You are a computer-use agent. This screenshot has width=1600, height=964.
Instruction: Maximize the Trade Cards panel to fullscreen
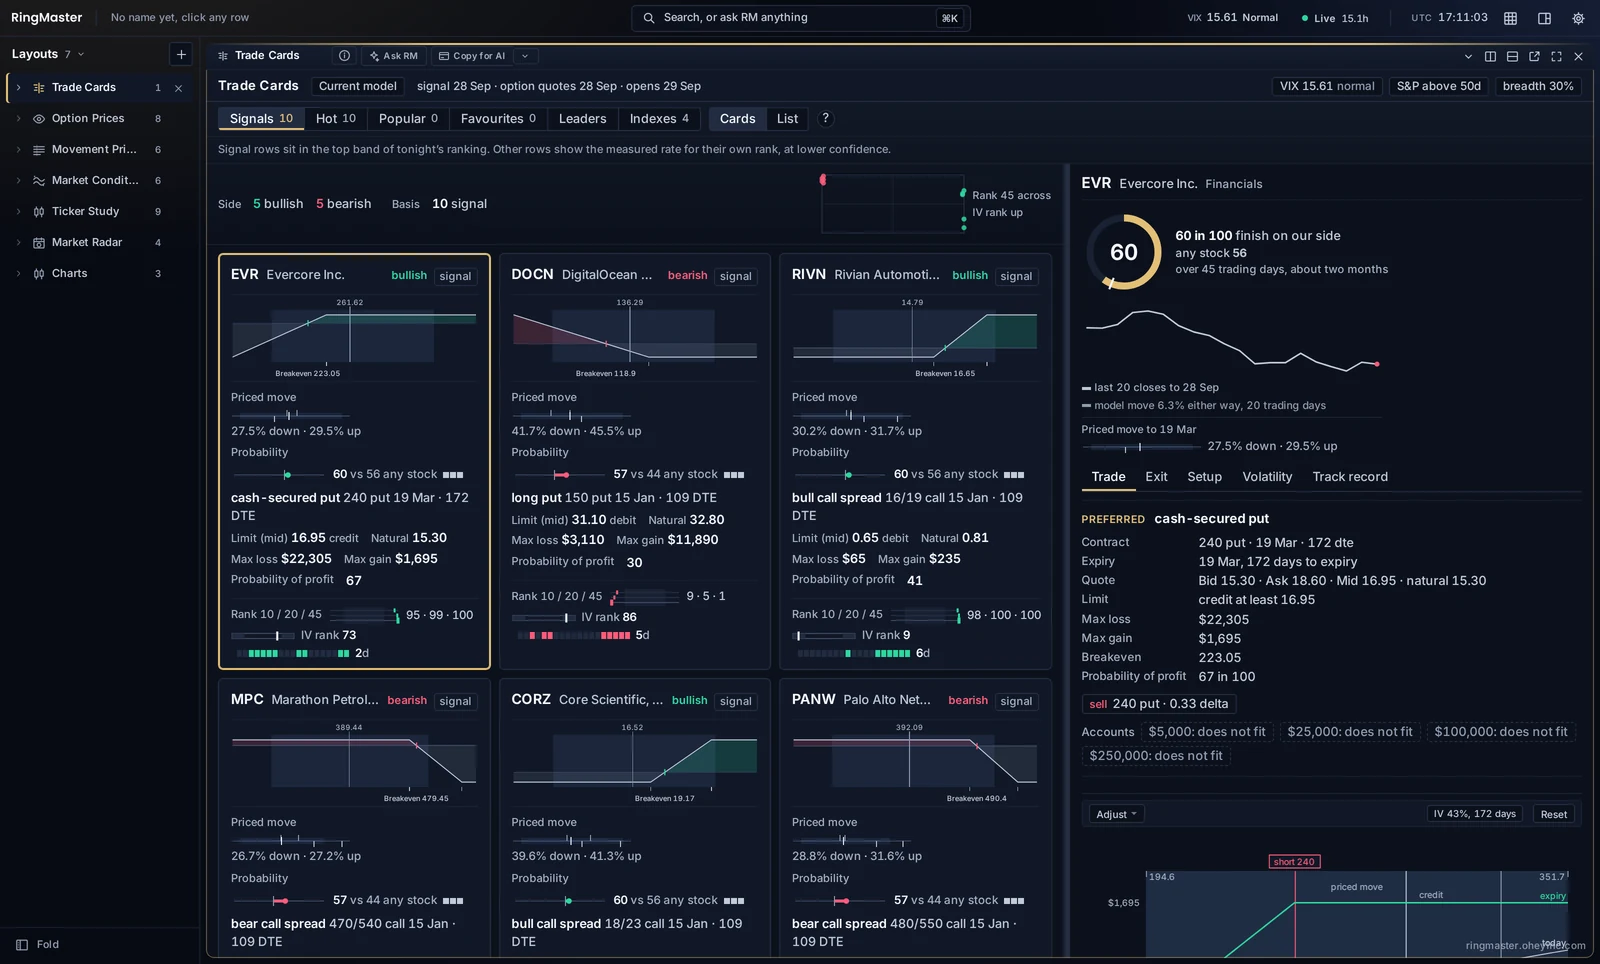click(1556, 56)
